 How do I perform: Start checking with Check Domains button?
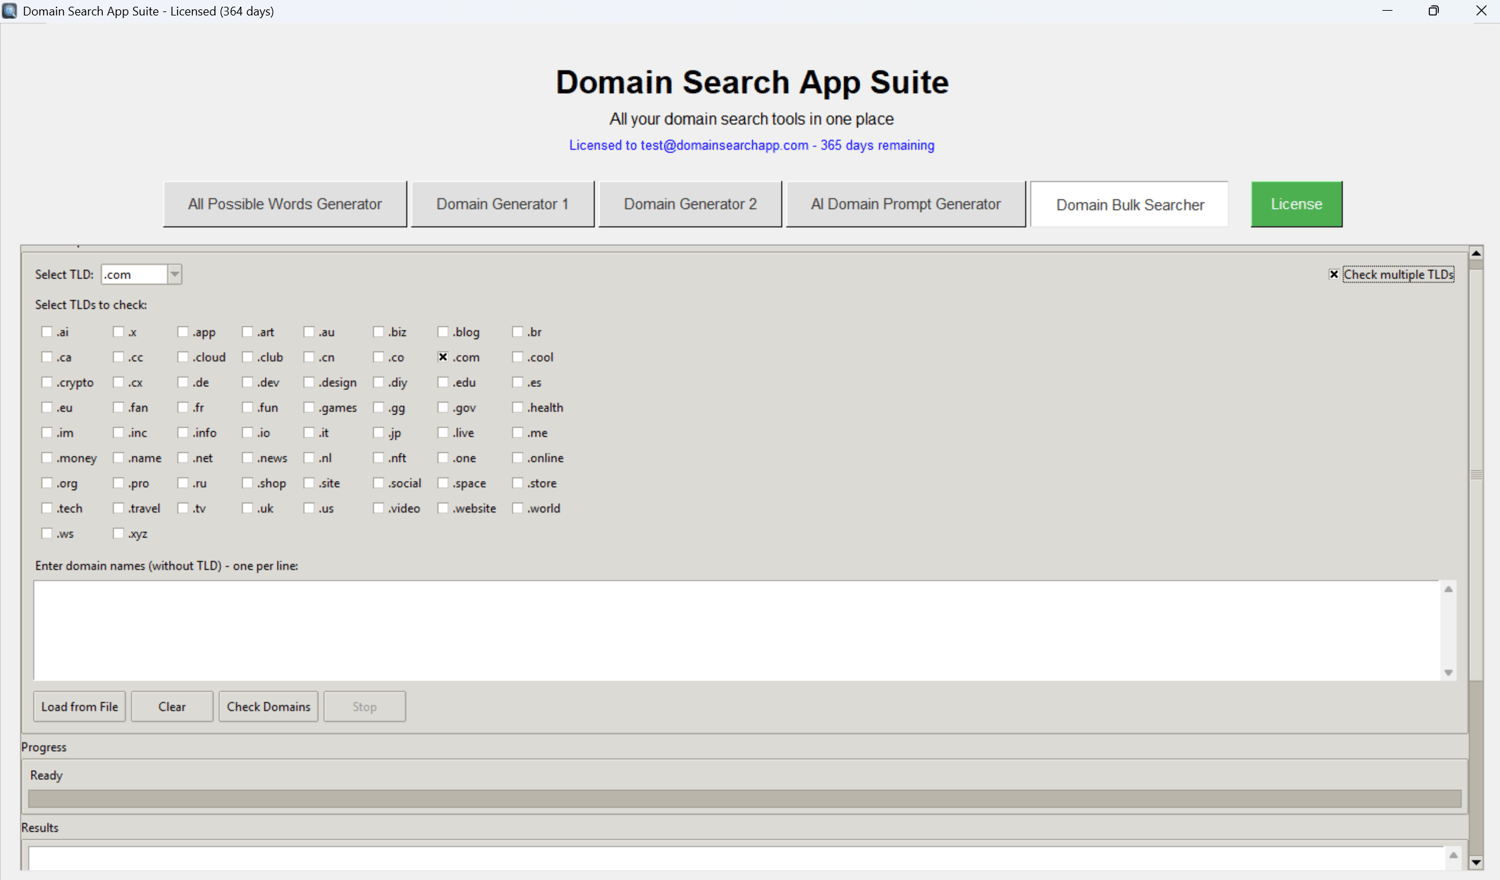click(268, 706)
